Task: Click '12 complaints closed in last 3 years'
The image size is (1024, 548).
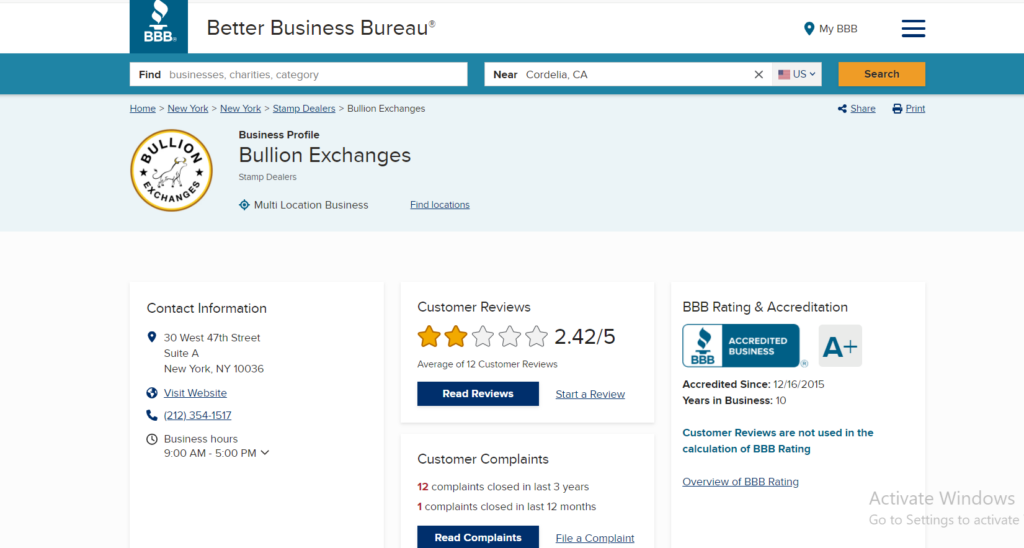Action: coord(503,487)
